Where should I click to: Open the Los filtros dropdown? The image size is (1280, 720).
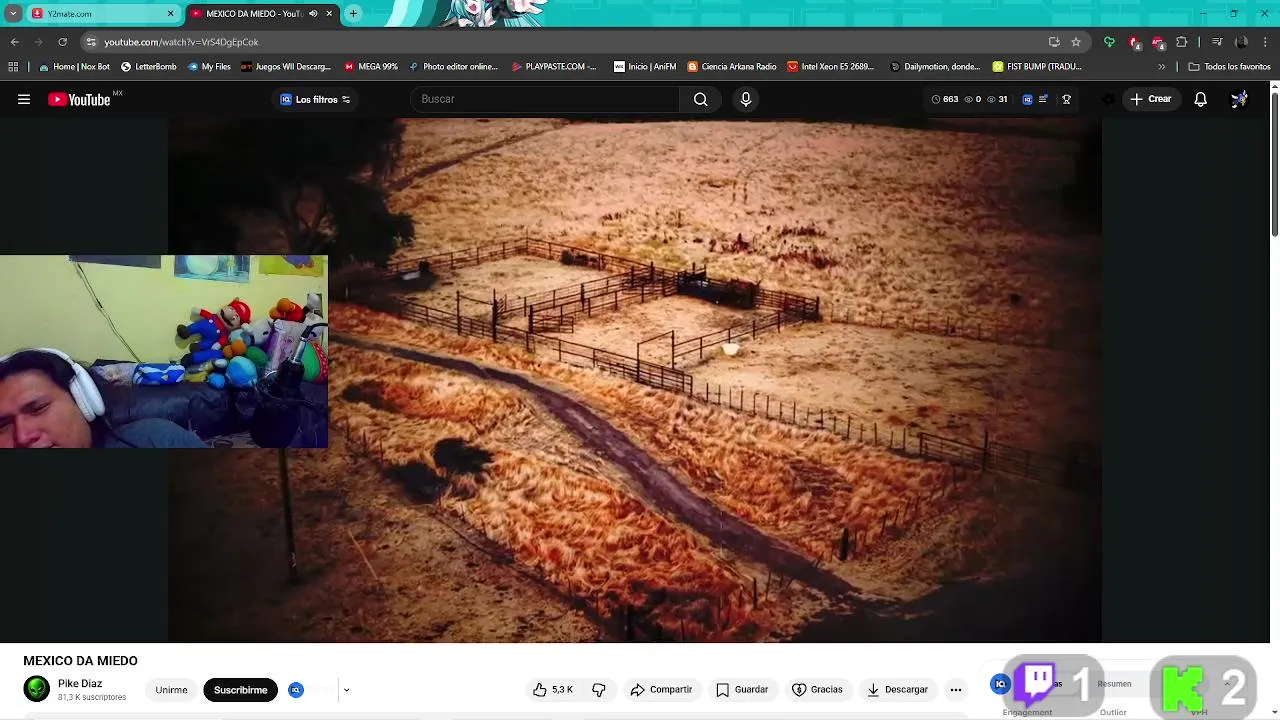pyautogui.click(x=315, y=99)
